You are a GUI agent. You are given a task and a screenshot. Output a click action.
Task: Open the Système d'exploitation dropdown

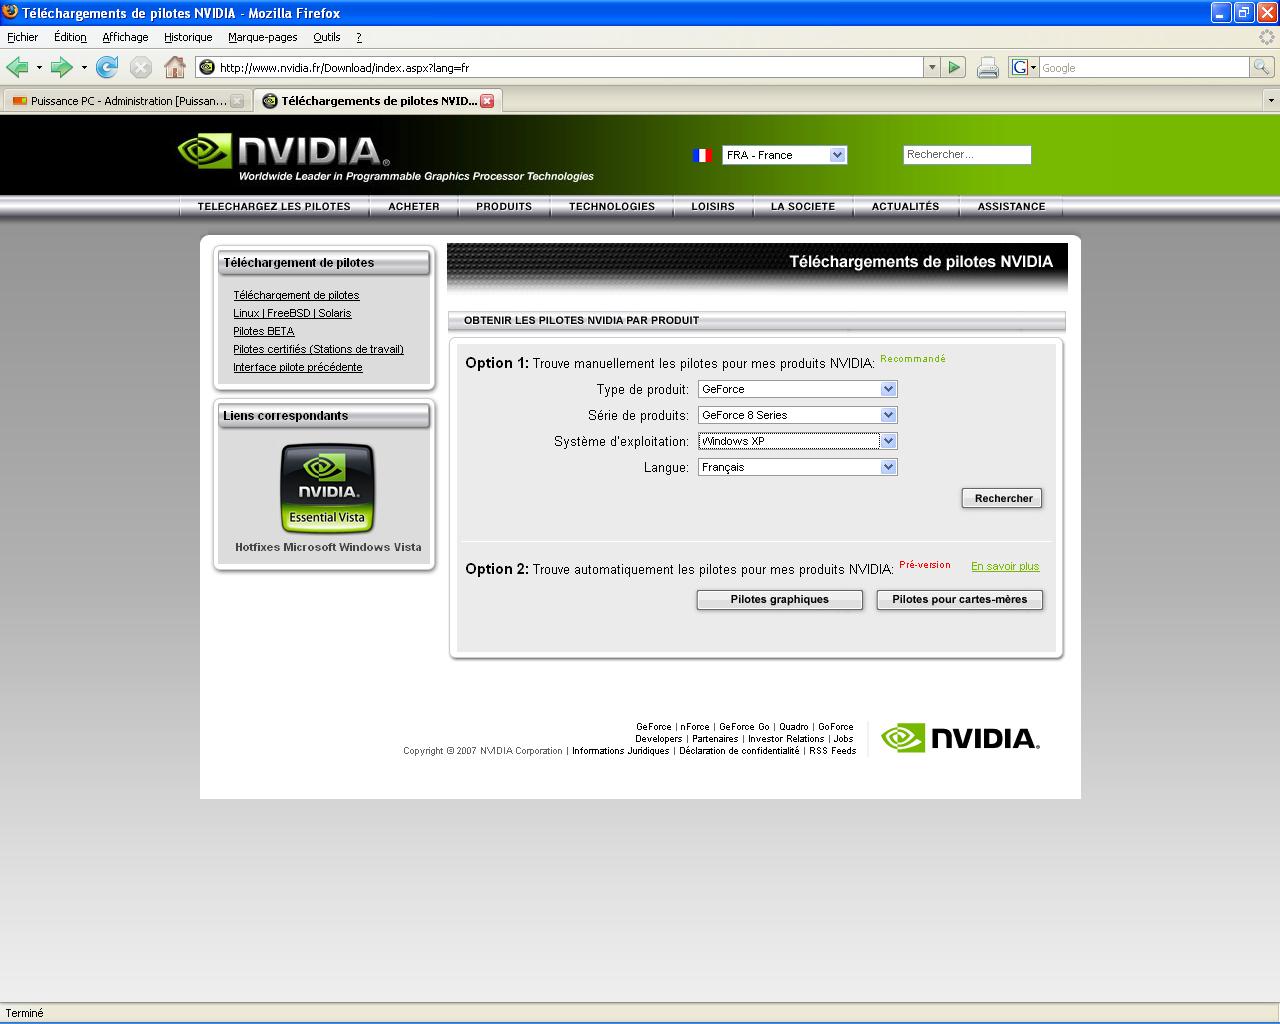pyautogui.click(x=797, y=441)
